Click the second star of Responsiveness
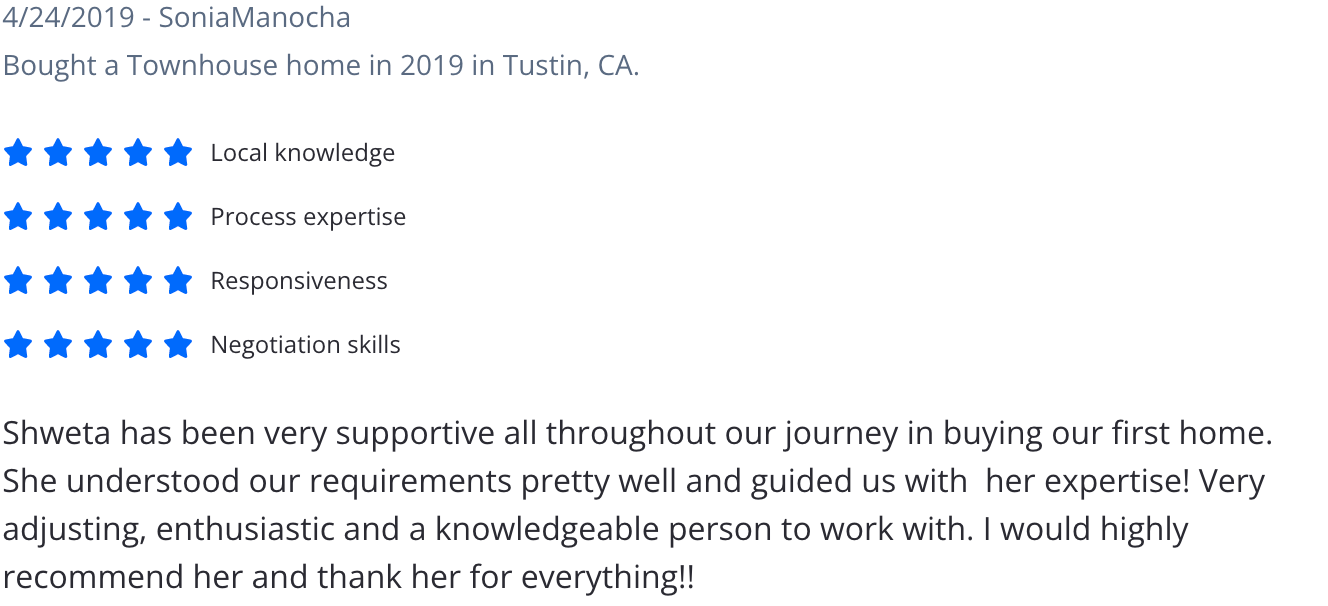This screenshot has height=606, width=1328. [58, 281]
